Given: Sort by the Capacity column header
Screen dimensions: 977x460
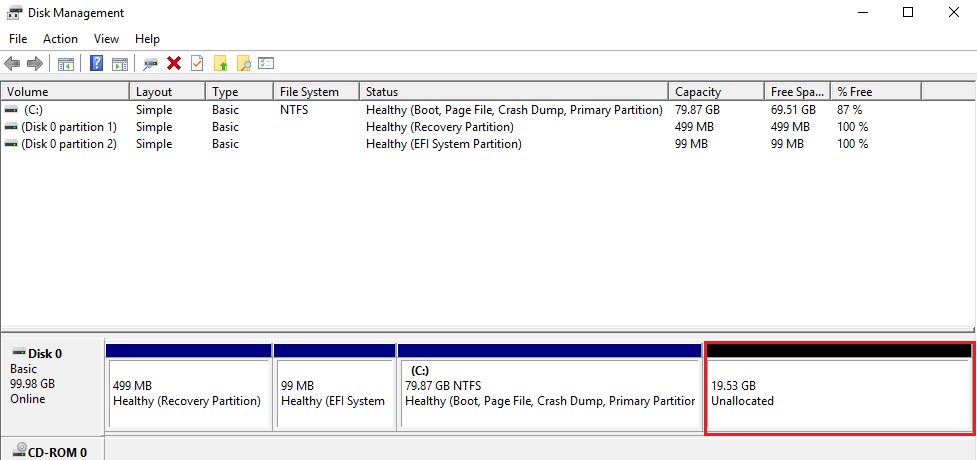Looking at the screenshot, I should 717,92.
